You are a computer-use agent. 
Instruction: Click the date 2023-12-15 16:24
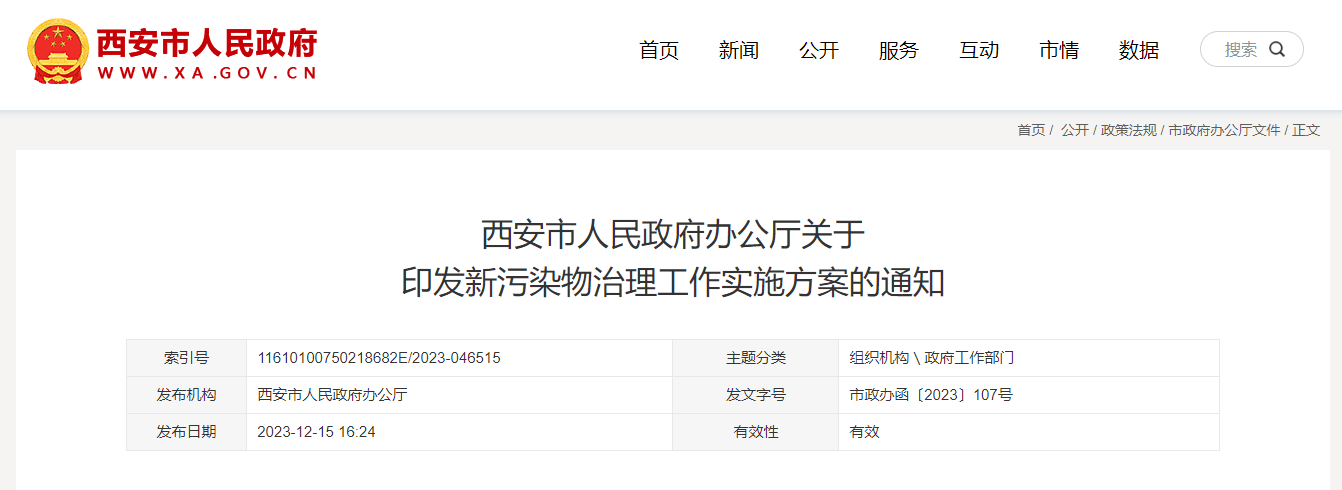[316, 432]
